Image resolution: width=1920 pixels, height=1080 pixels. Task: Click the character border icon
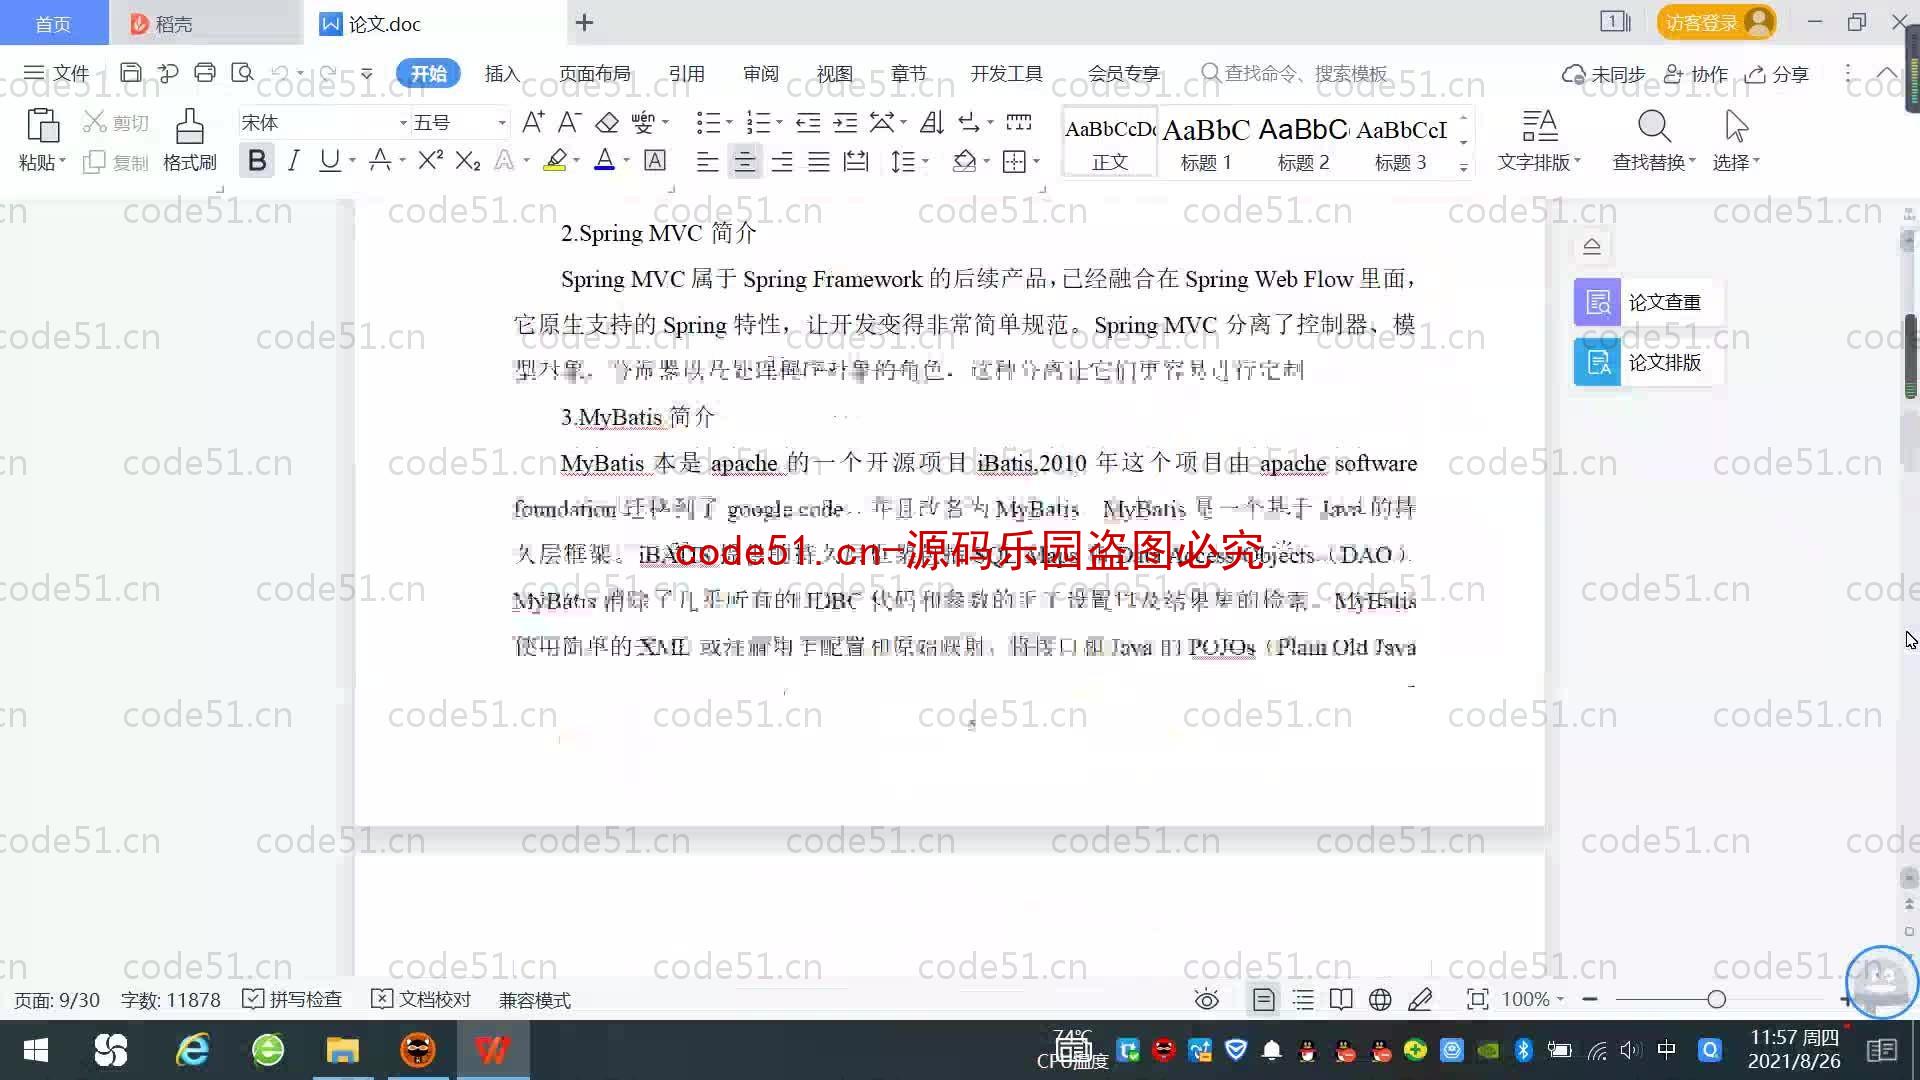click(x=655, y=161)
